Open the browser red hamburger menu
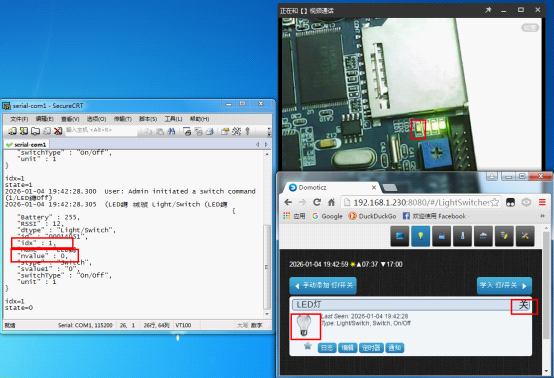The height and width of the screenshot is (378, 554). pyautogui.click(x=542, y=202)
